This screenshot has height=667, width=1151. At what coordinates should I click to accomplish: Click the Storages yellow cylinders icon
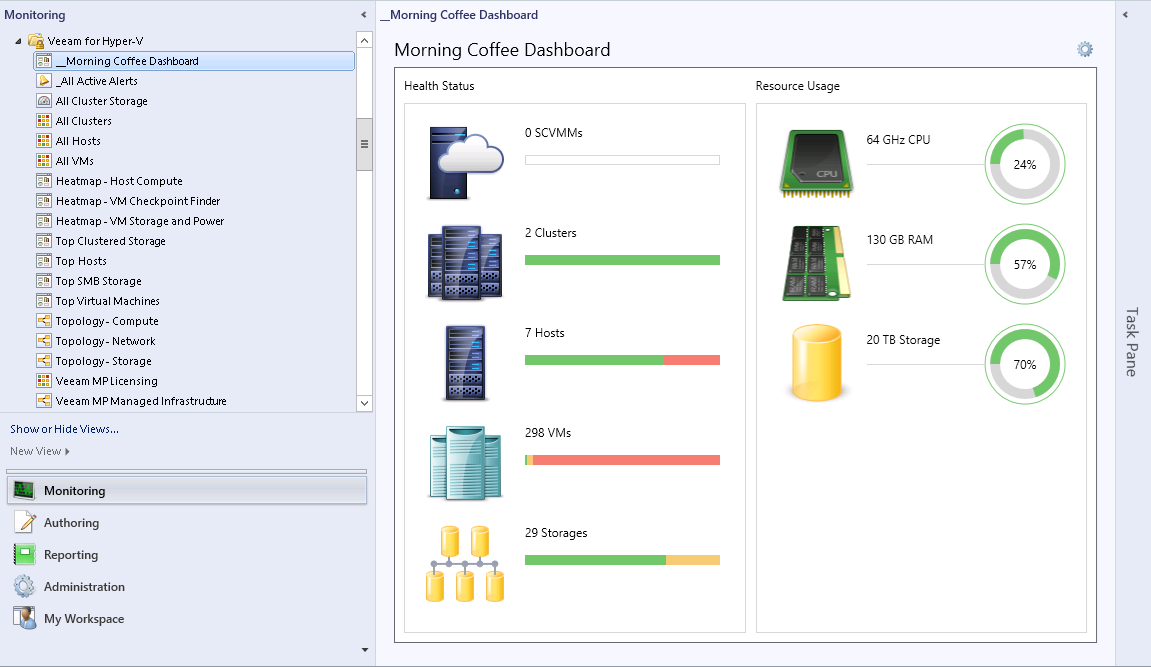pos(465,564)
